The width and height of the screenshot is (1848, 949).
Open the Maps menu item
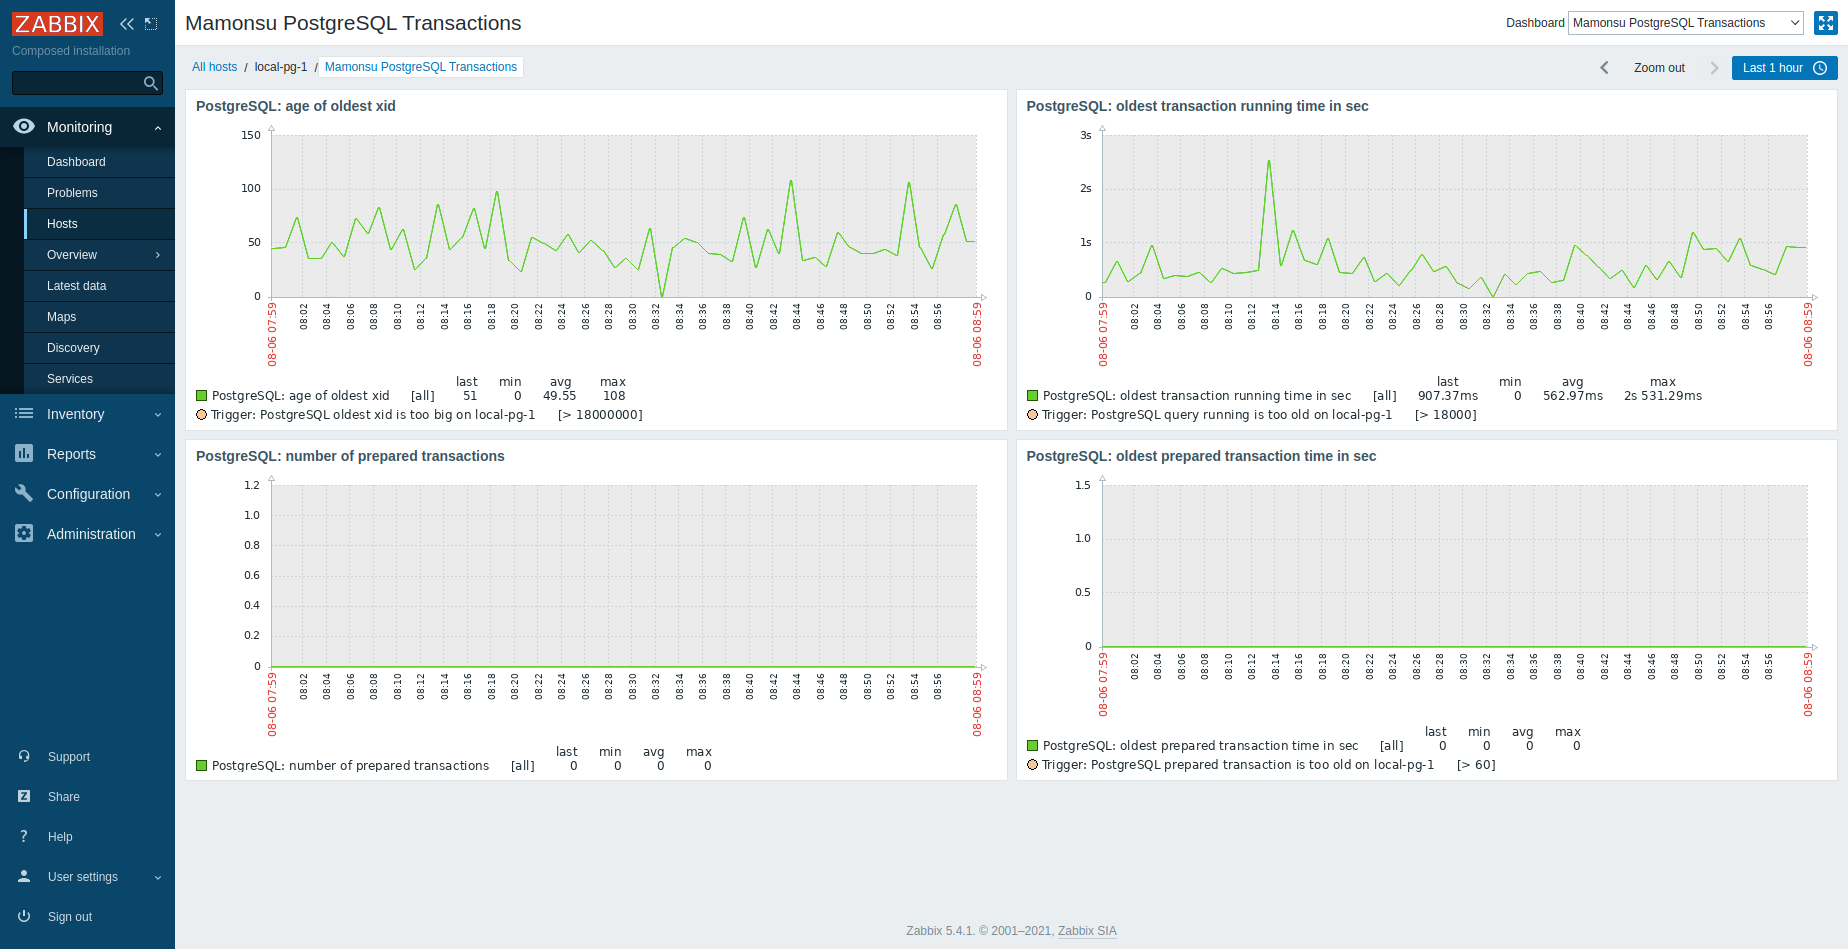click(x=99, y=317)
